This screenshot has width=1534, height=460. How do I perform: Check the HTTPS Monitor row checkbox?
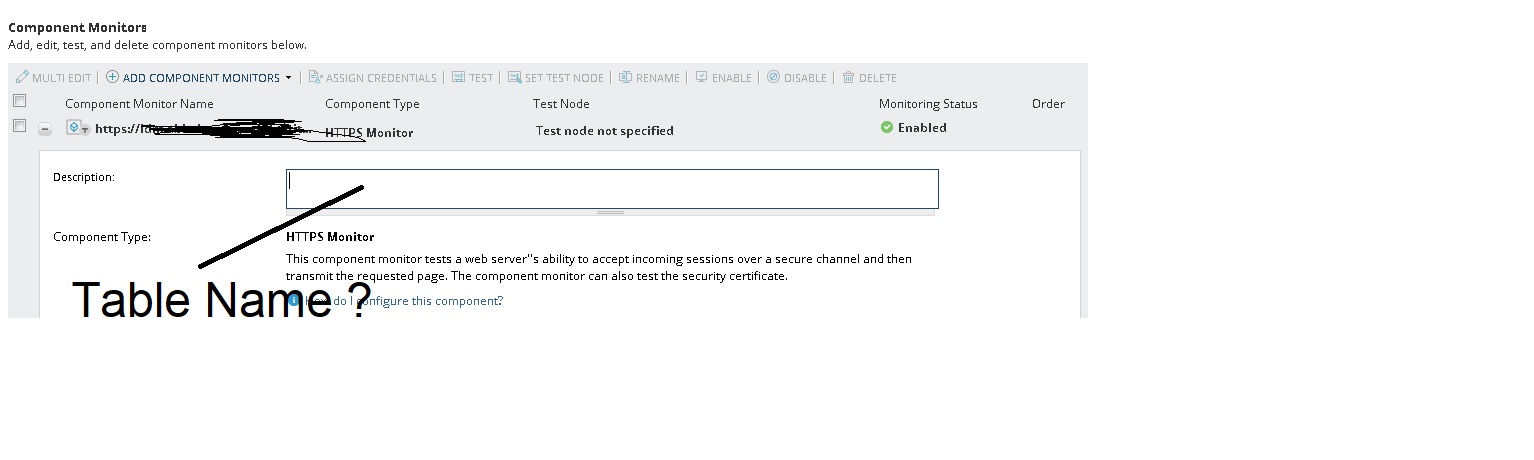click(19, 126)
